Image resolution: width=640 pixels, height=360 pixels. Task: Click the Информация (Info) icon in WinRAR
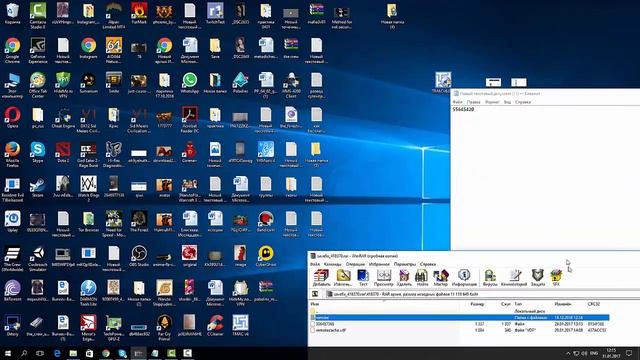[x=464, y=278]
